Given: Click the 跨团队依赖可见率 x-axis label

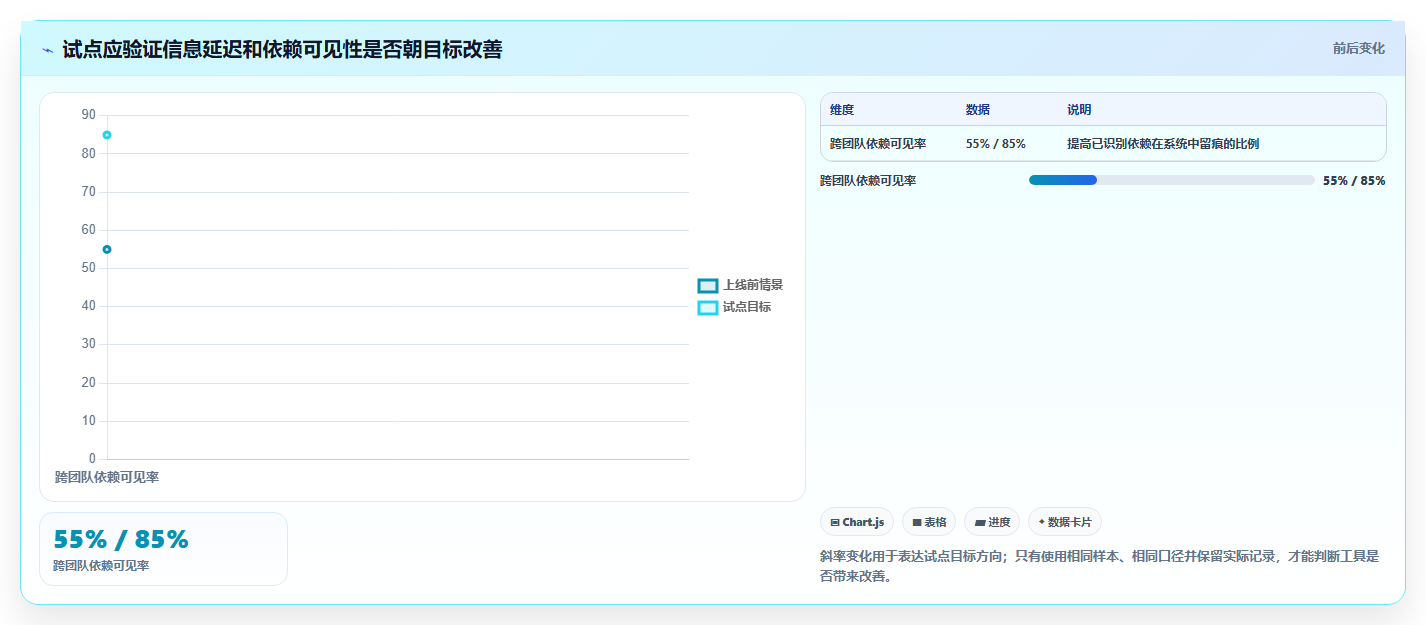Looking at the screenshot, I should 107,478.
